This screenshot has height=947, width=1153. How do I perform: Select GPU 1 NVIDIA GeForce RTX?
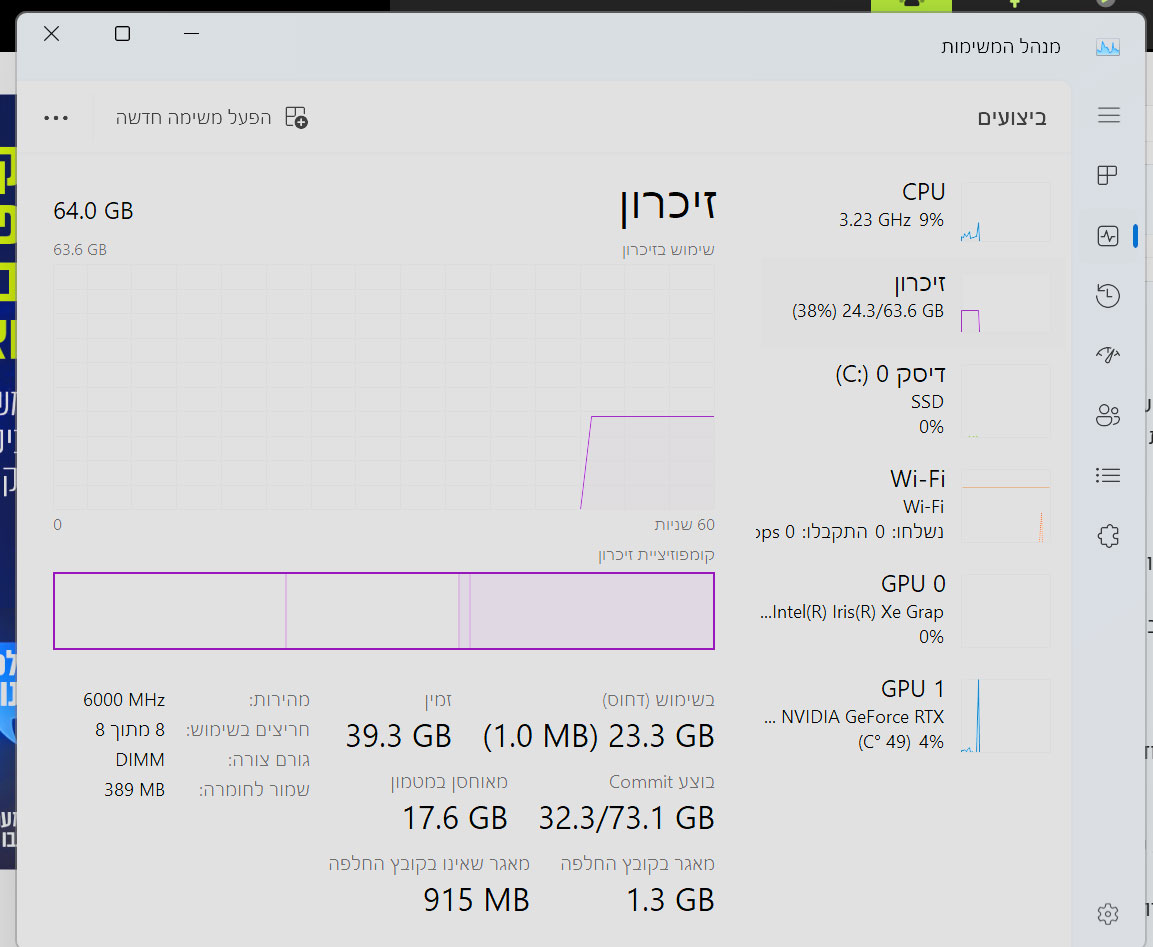click(x=906, y=715)
